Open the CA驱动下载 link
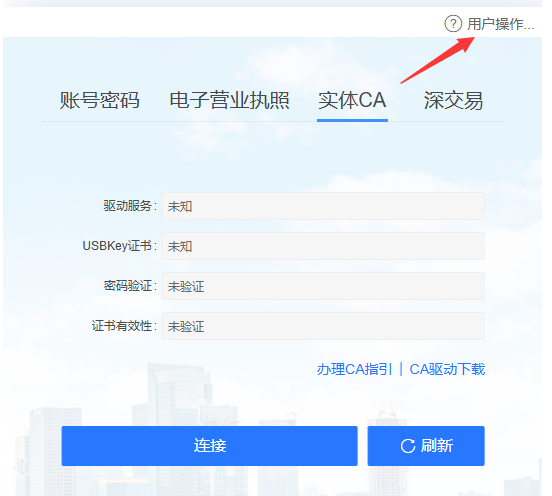Screen dimensions: 552x496 (447, 369)
